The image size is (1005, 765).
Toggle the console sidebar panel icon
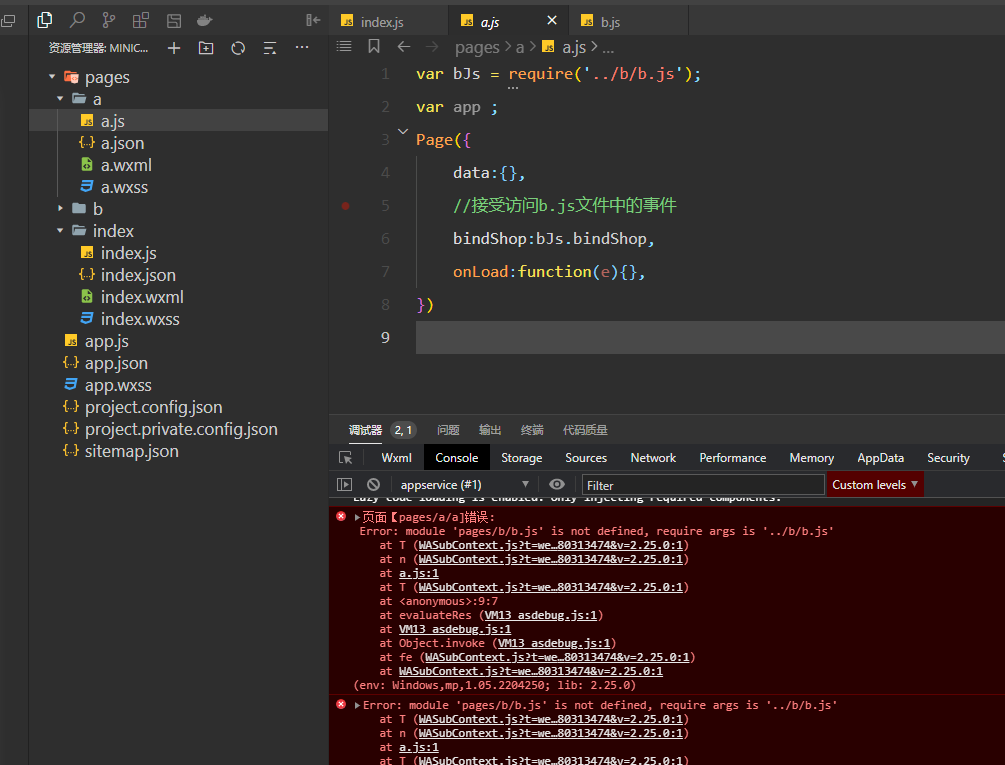point(345,485)
